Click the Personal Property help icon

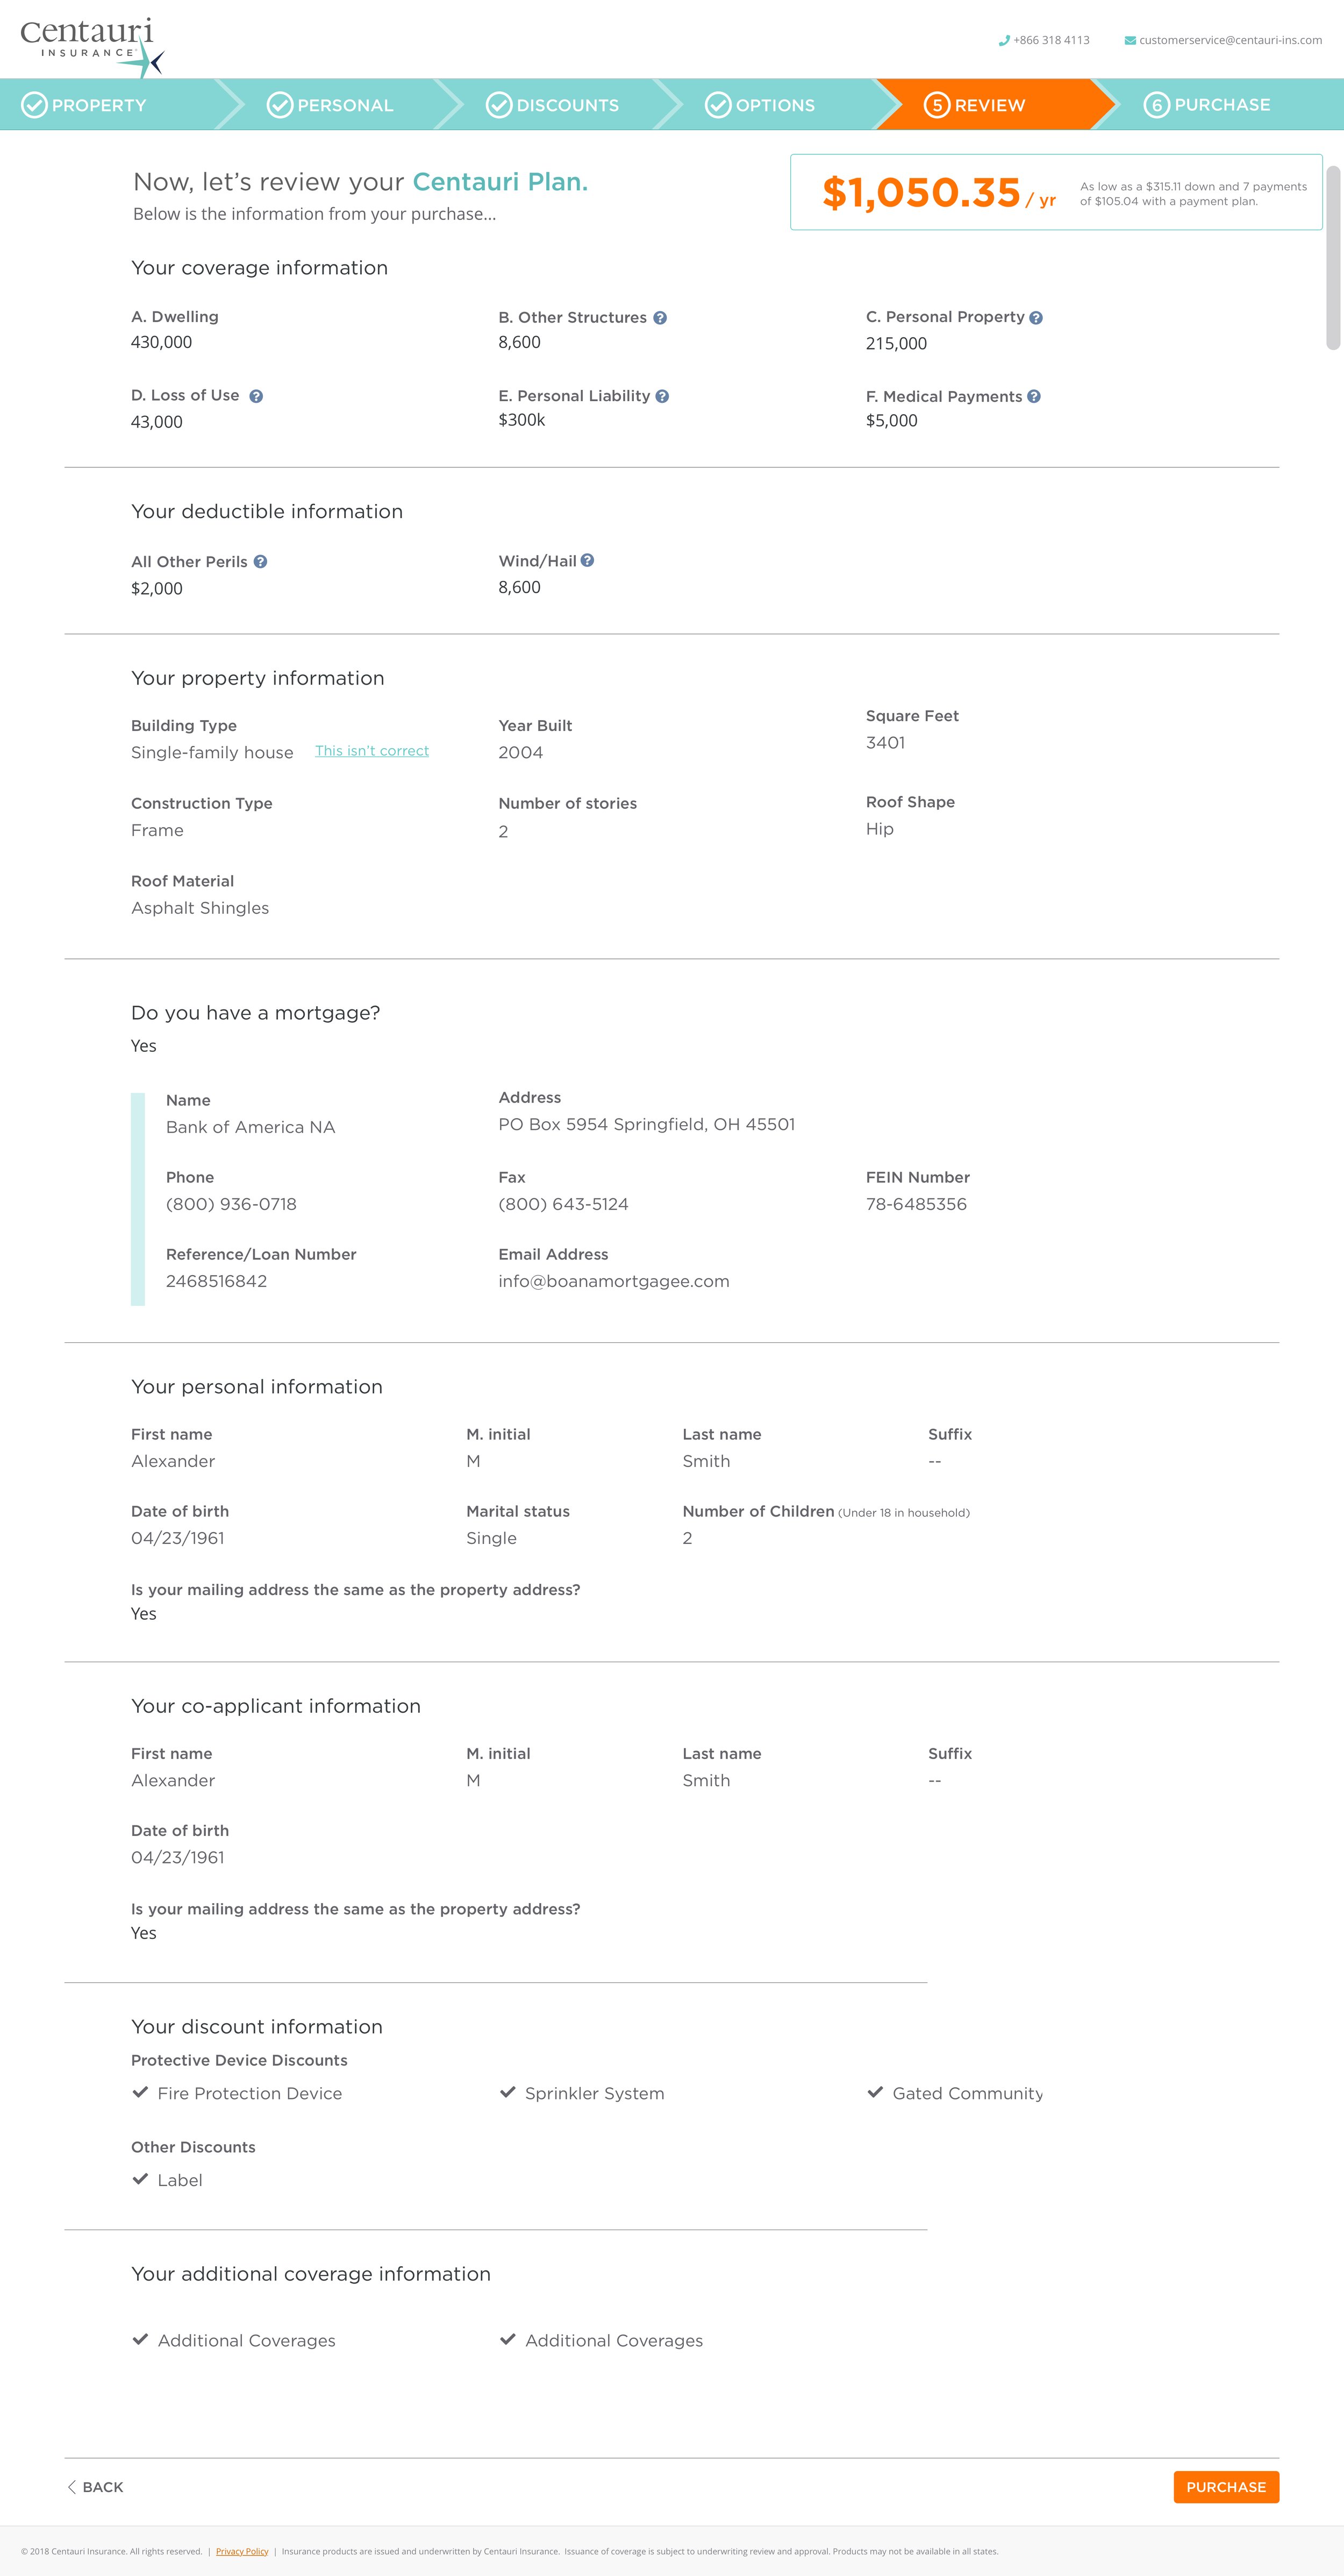coord(1036,318)
